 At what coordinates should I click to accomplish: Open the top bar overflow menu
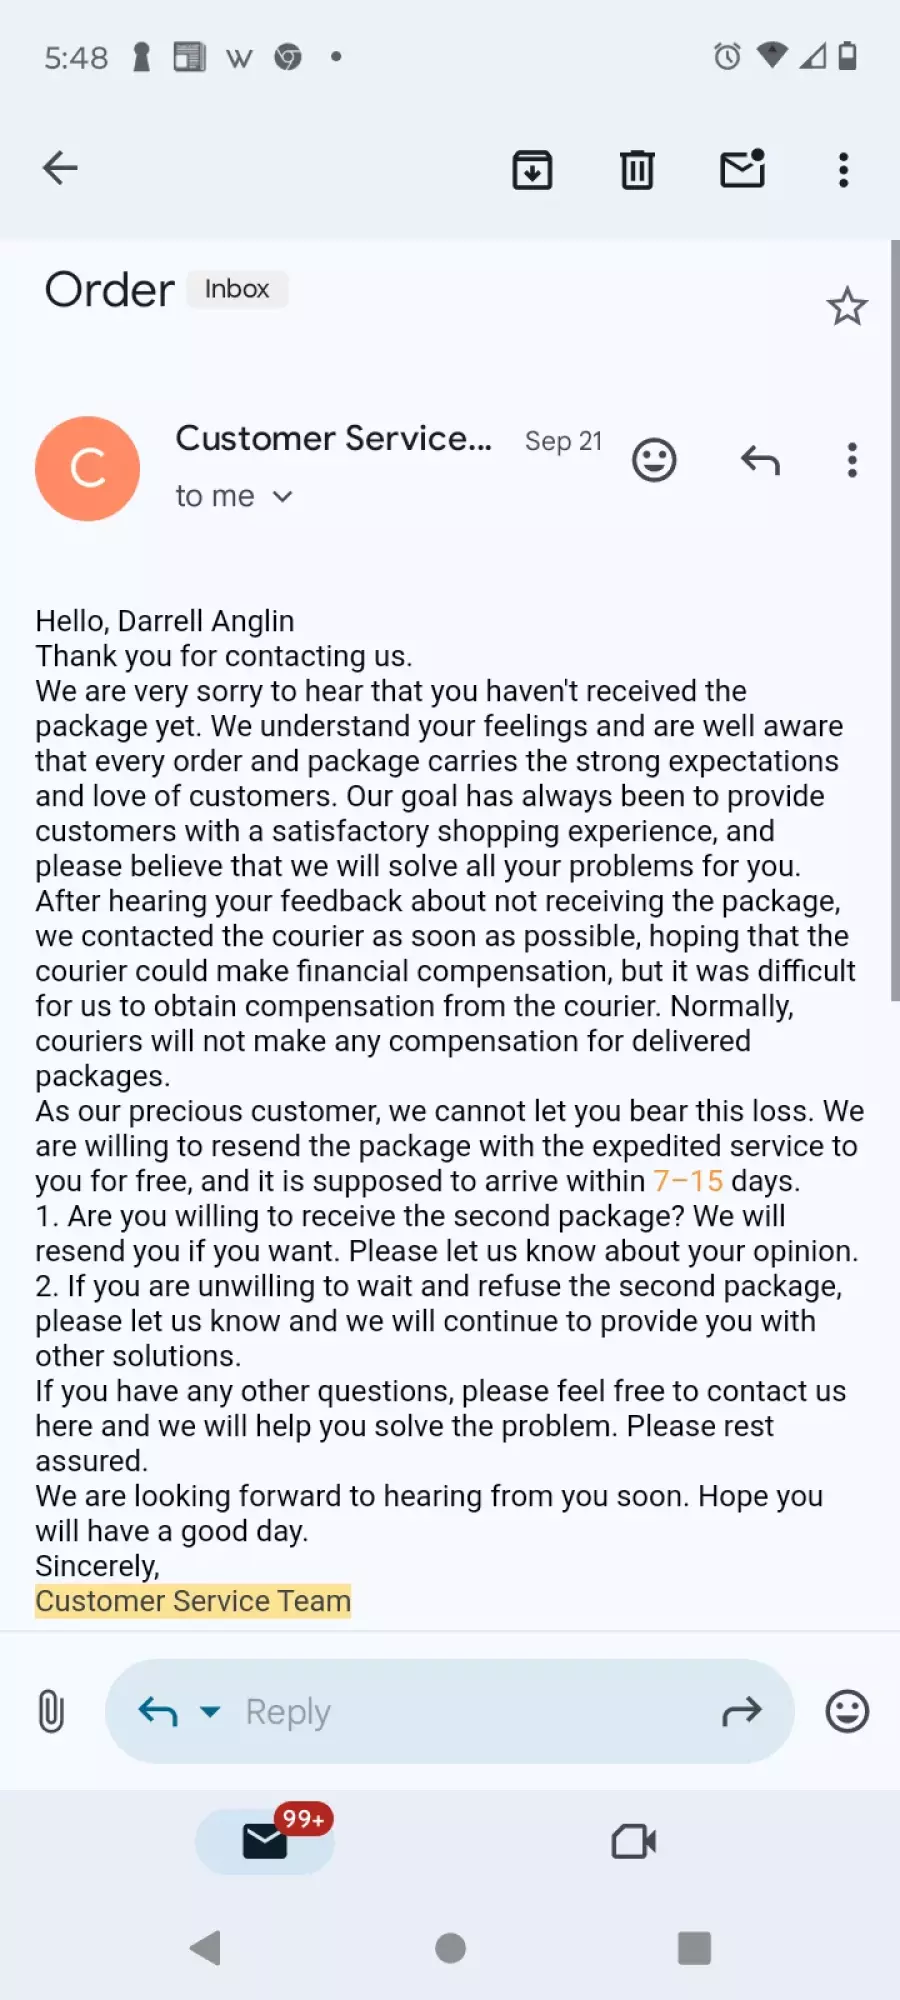pyautogui.click(x=844, y=169)
